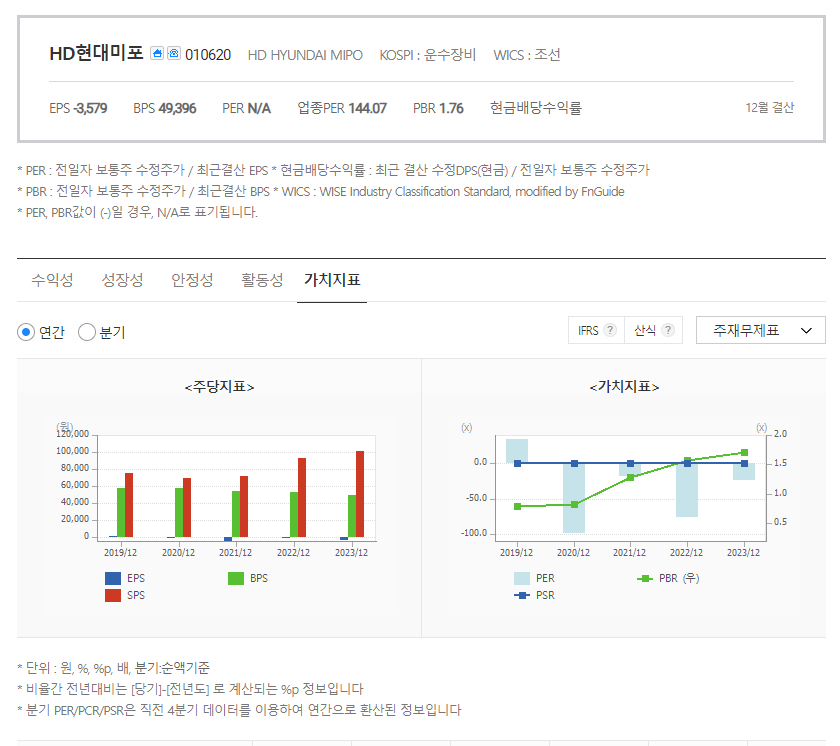The height and width of the screenshot is (746, 840).
Task: Select the 분기 radio button
Action: (87, 332)
